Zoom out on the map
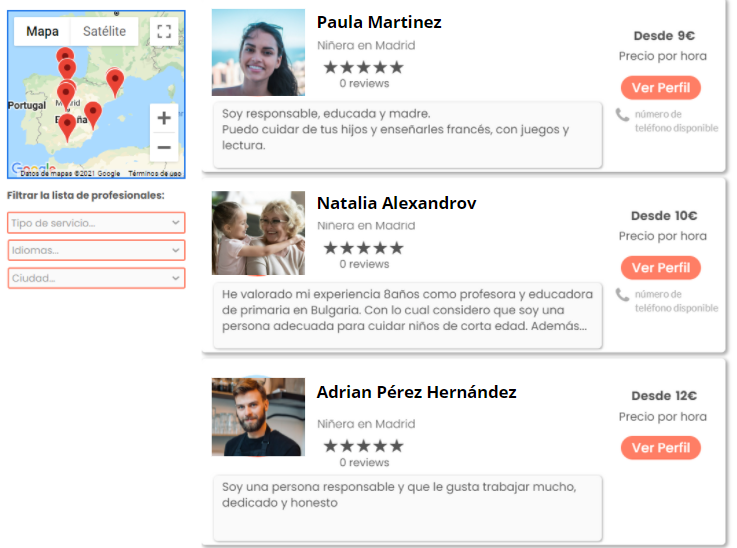 [164, 148]
